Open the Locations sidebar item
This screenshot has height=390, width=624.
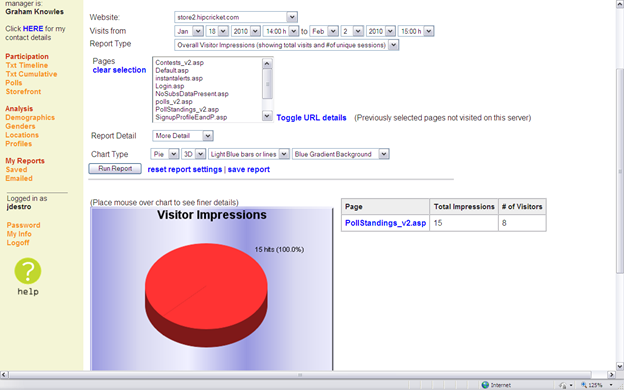(x=22, y=135)
